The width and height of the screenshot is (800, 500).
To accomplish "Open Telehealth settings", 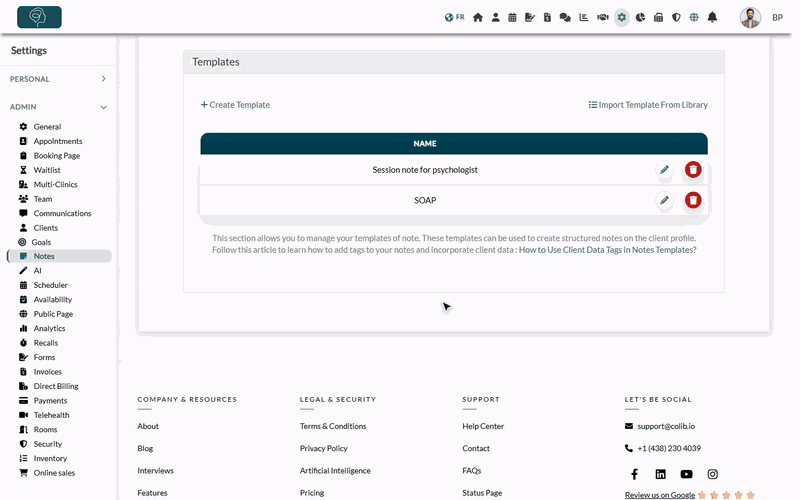I will pyautogui.click(x=51, y=415).
